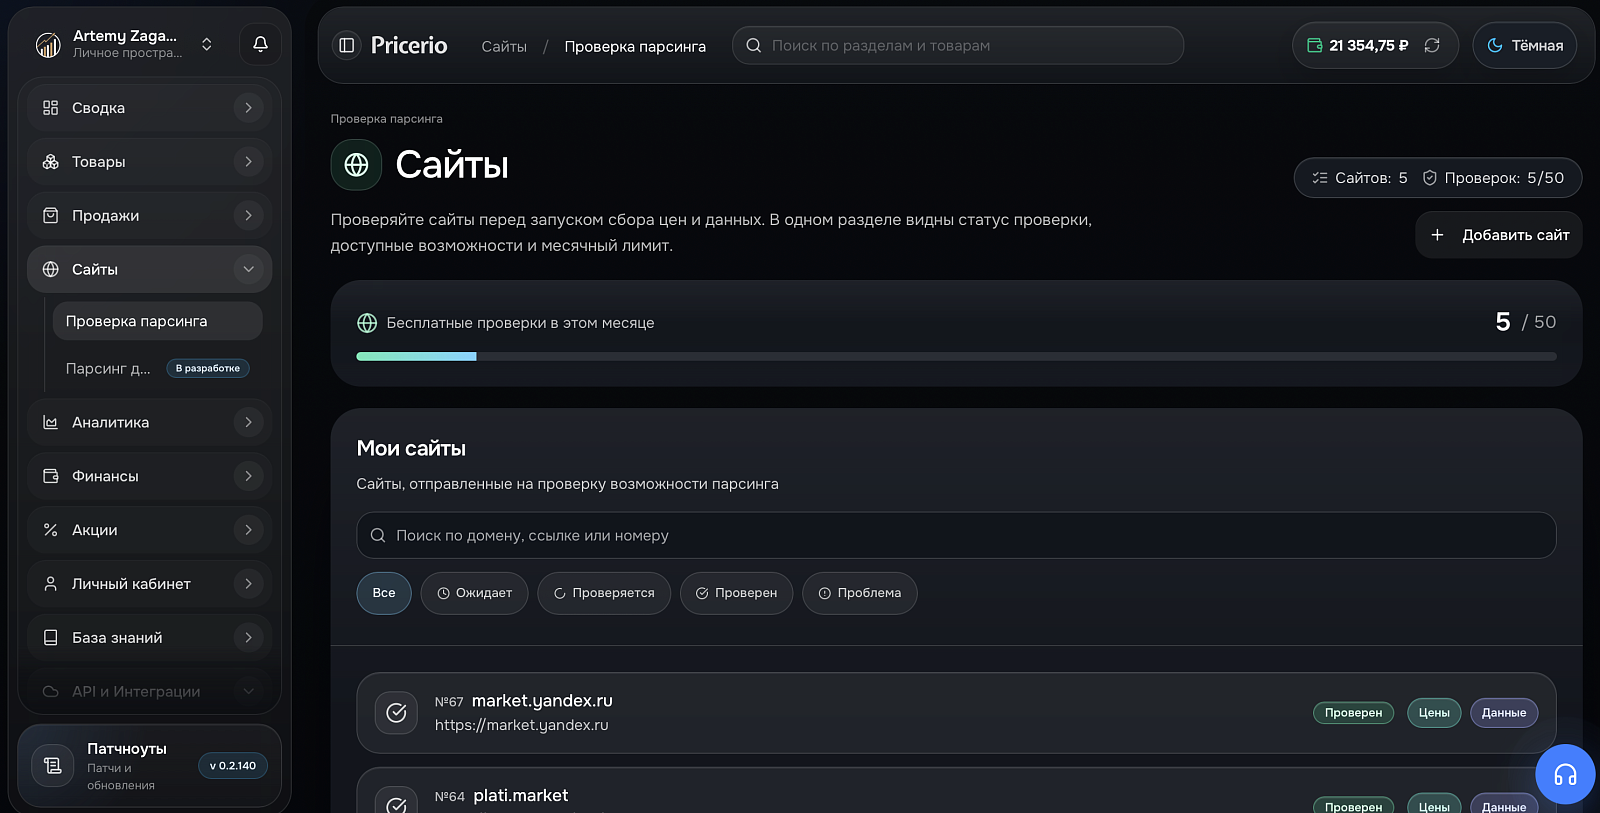The width and height of the screenshot is (1600, 813).
Task: Click the API и Интеграции cloud icon
Action: pyautogui.click(x=50, y=692)
